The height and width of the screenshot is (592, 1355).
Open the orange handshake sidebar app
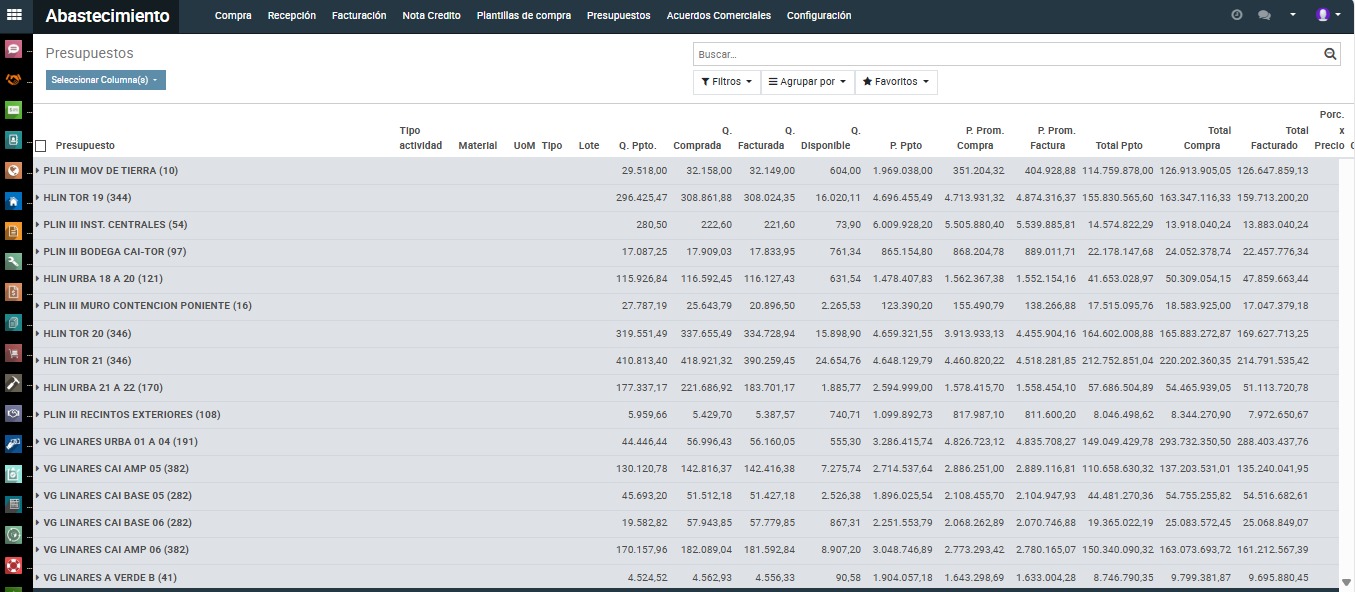click(x=14, y=79)
